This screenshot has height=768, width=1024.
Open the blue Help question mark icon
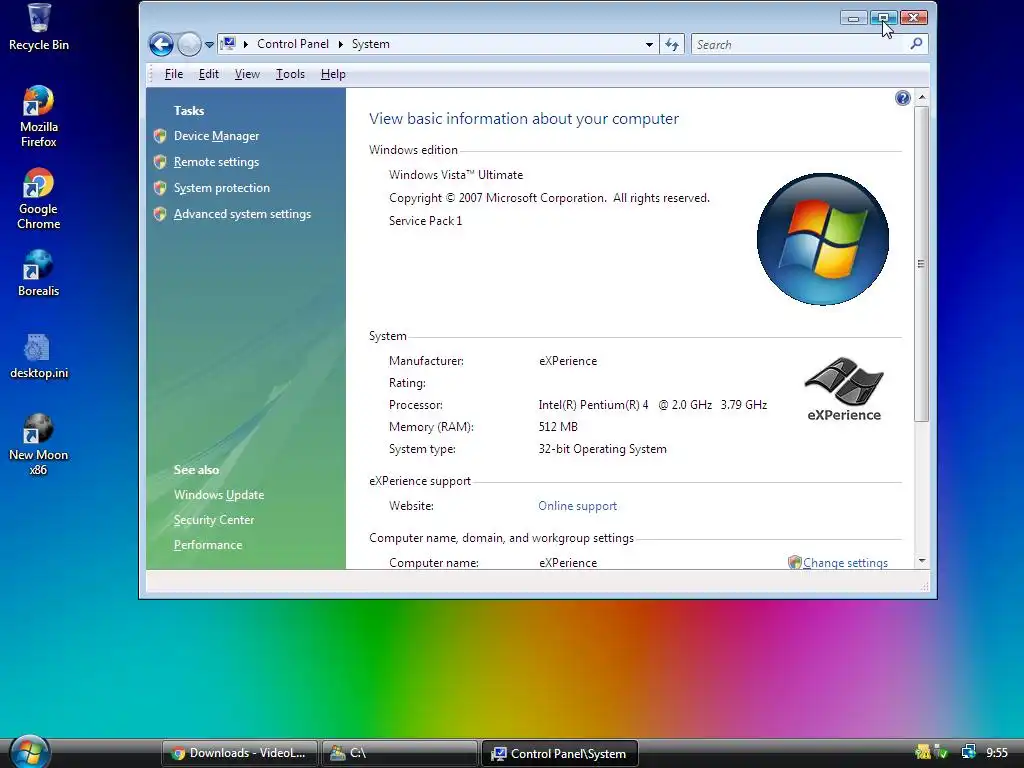pos(903,98)
